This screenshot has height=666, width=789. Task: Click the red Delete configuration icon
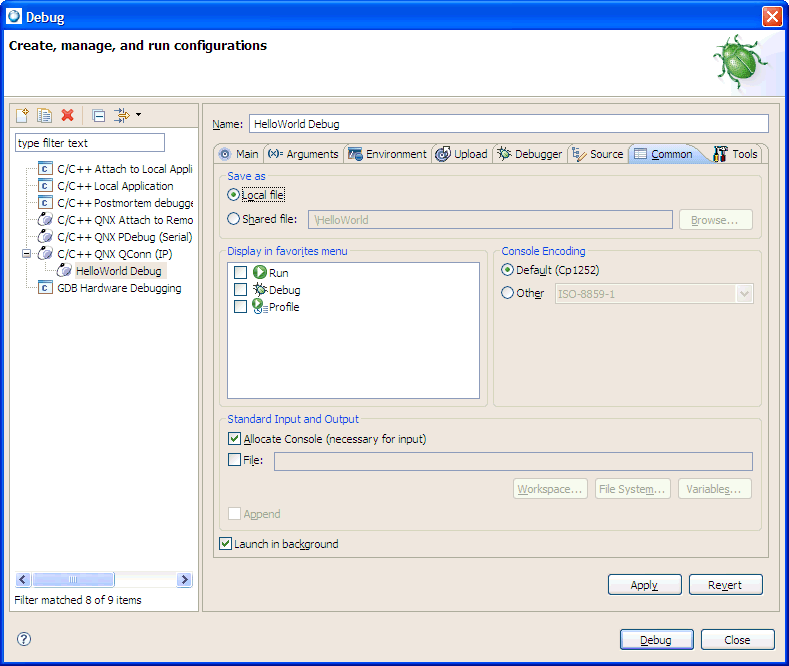point(68,116)
